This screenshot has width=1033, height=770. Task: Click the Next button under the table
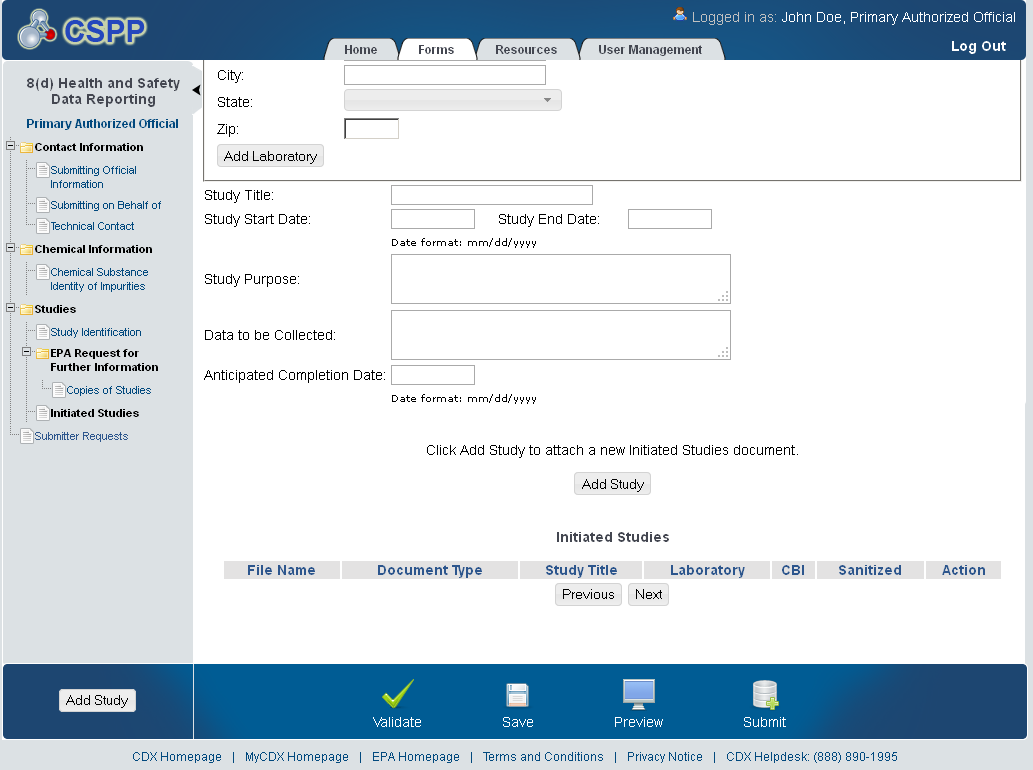tap(648, 594)
